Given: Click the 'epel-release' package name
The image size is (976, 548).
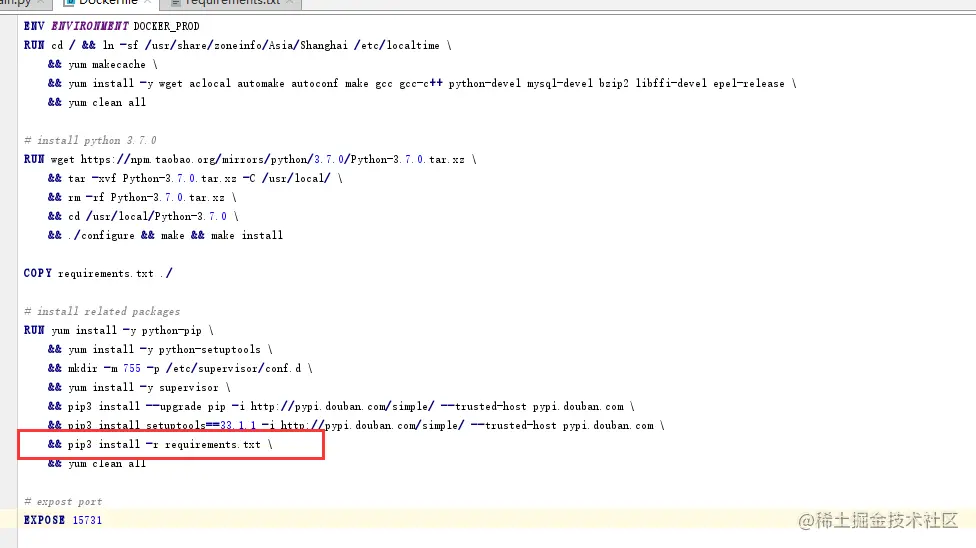Looking at the screenshot, I should click(x=749, y=83).
